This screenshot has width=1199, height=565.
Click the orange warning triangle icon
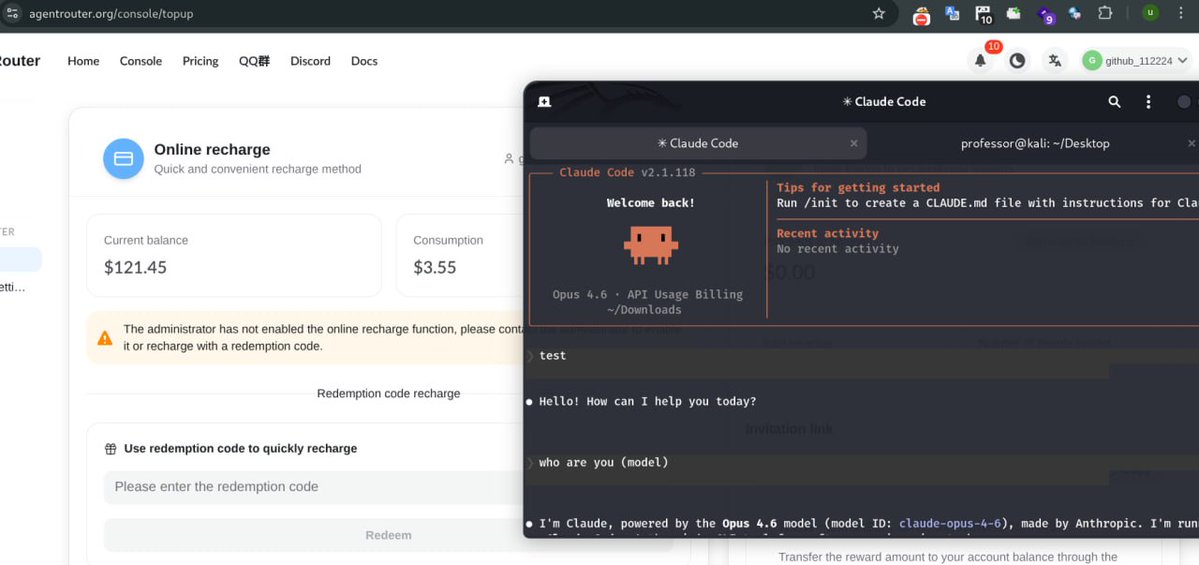pos(105,338)
